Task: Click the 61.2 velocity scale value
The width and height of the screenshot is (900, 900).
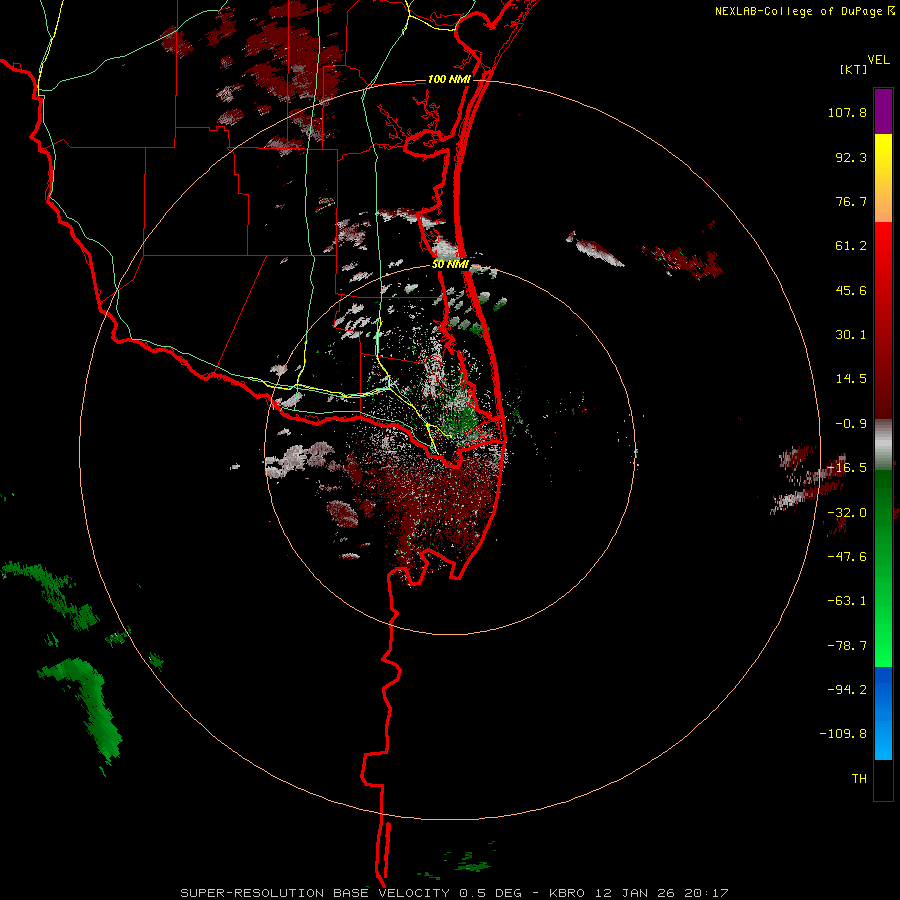Action: (x=851, y=246)
